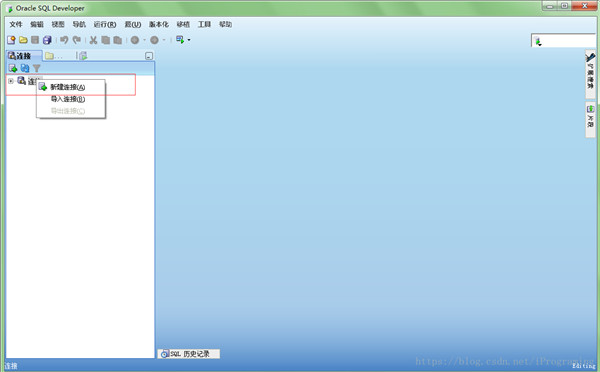Expand the 连接 tree node

tap(11, 81)
